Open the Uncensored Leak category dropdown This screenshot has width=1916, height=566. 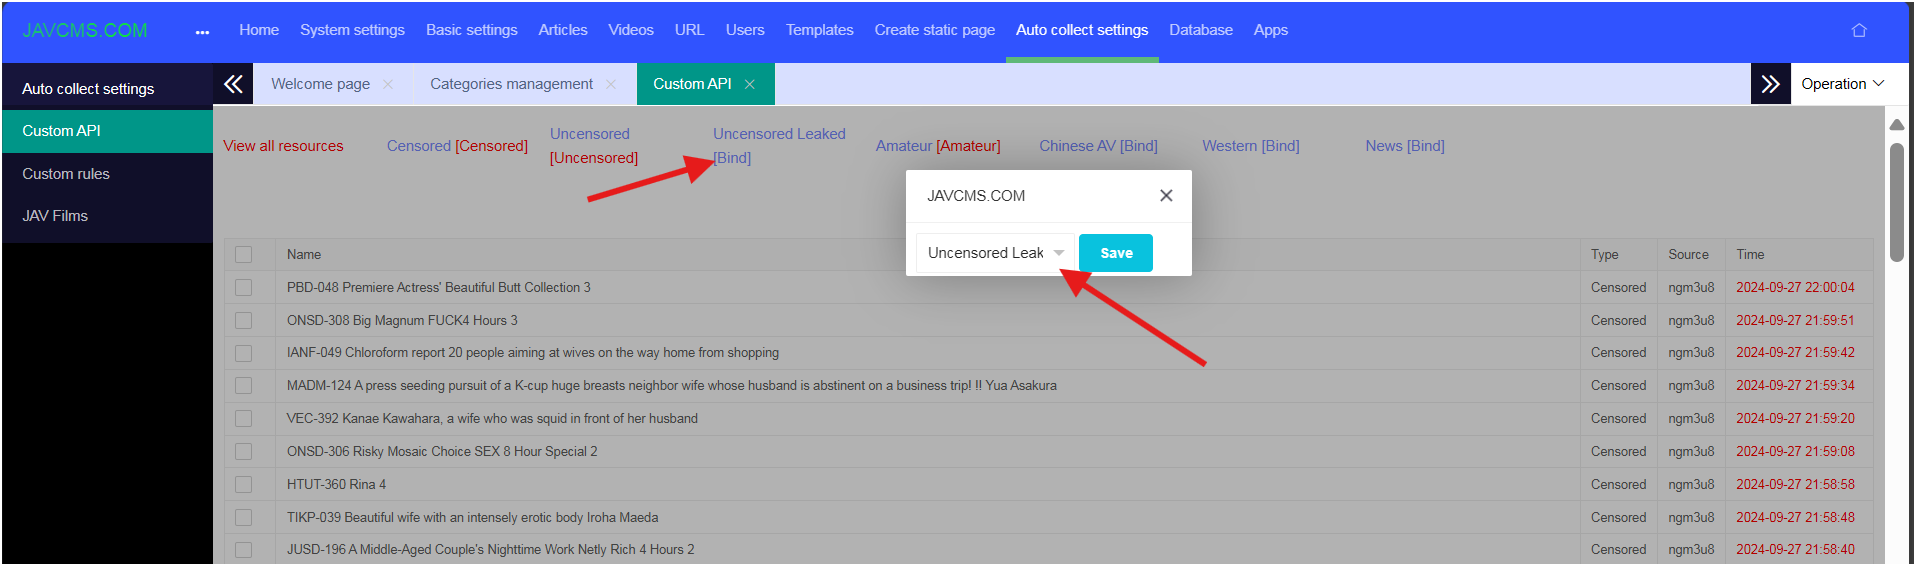(995, 253)
